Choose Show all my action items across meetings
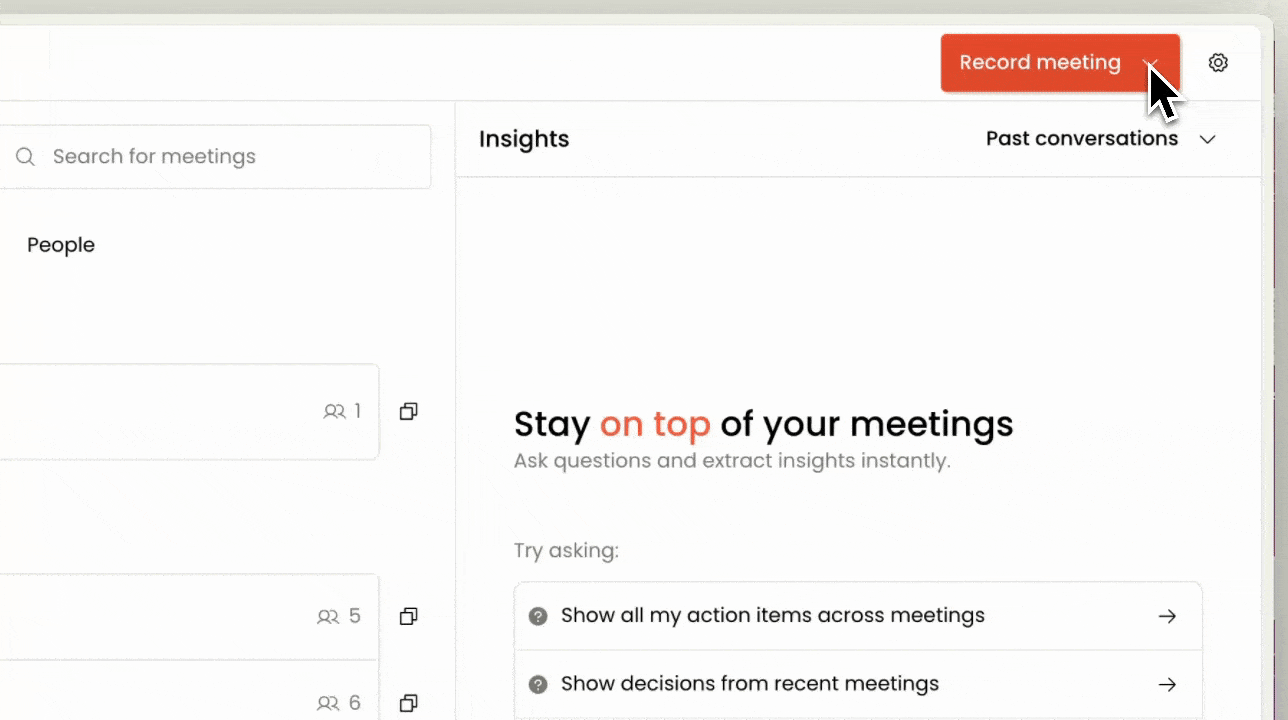Viewport: 1288px width, 720px height. pyautogui.click(x=858, y=616)
